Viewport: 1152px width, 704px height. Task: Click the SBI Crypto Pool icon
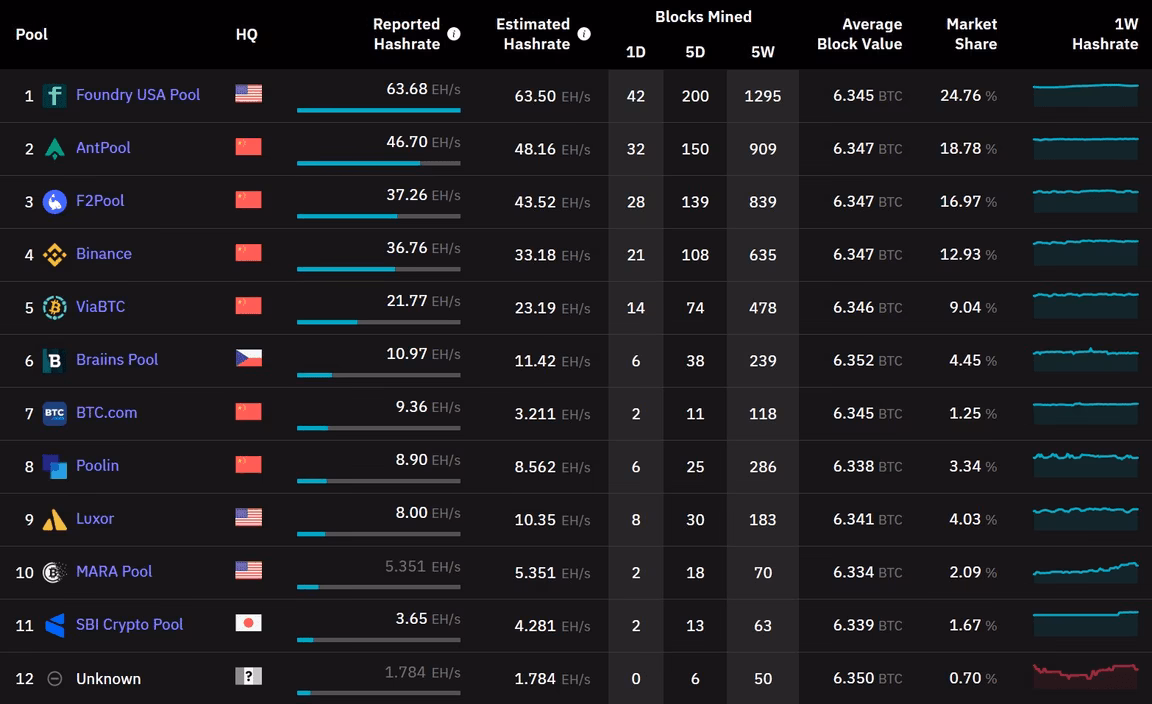[x=55, y=625]
